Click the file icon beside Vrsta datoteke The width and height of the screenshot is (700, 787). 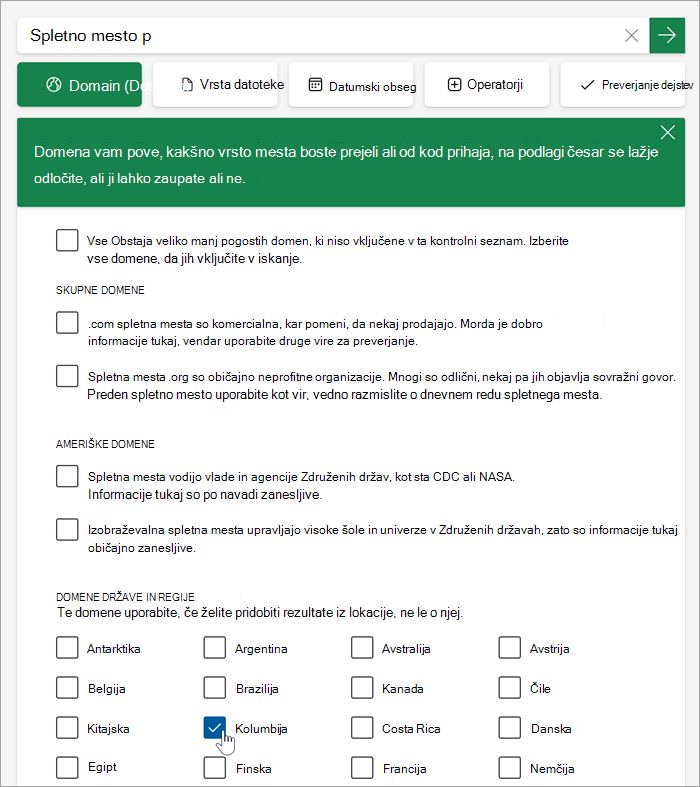pyautogui.click(x=187, y=85)
